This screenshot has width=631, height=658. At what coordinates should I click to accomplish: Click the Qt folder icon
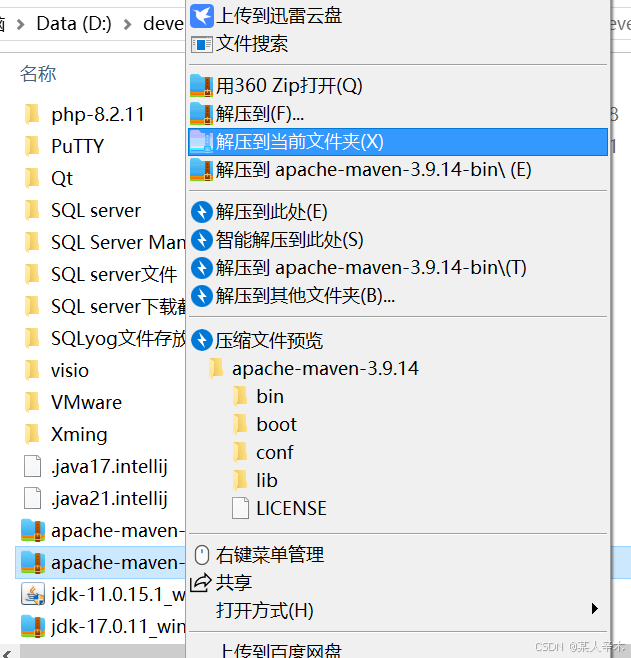tap(32, 178)
